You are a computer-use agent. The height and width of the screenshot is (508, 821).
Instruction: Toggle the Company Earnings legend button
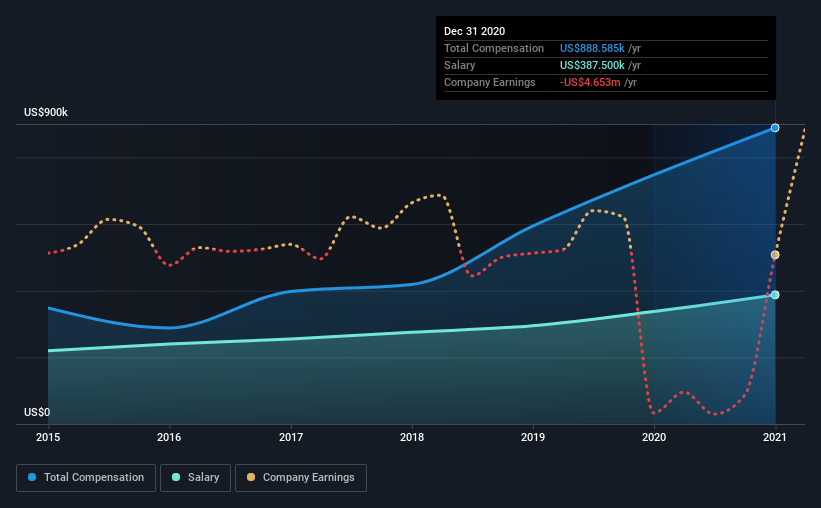click(301, 478)
